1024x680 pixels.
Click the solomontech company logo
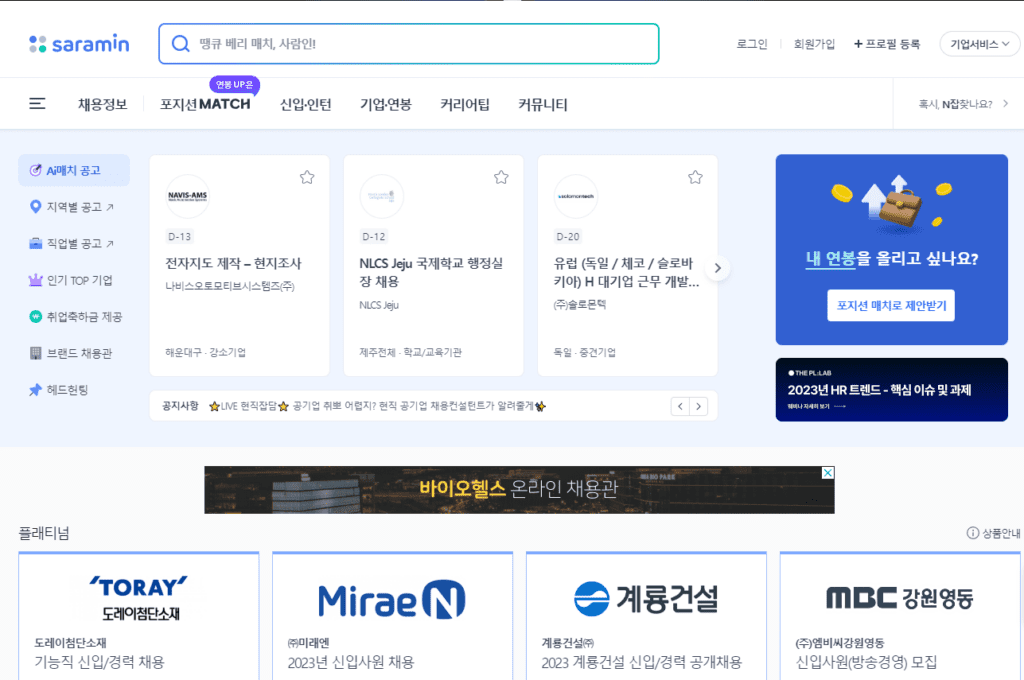coord(575,196)
